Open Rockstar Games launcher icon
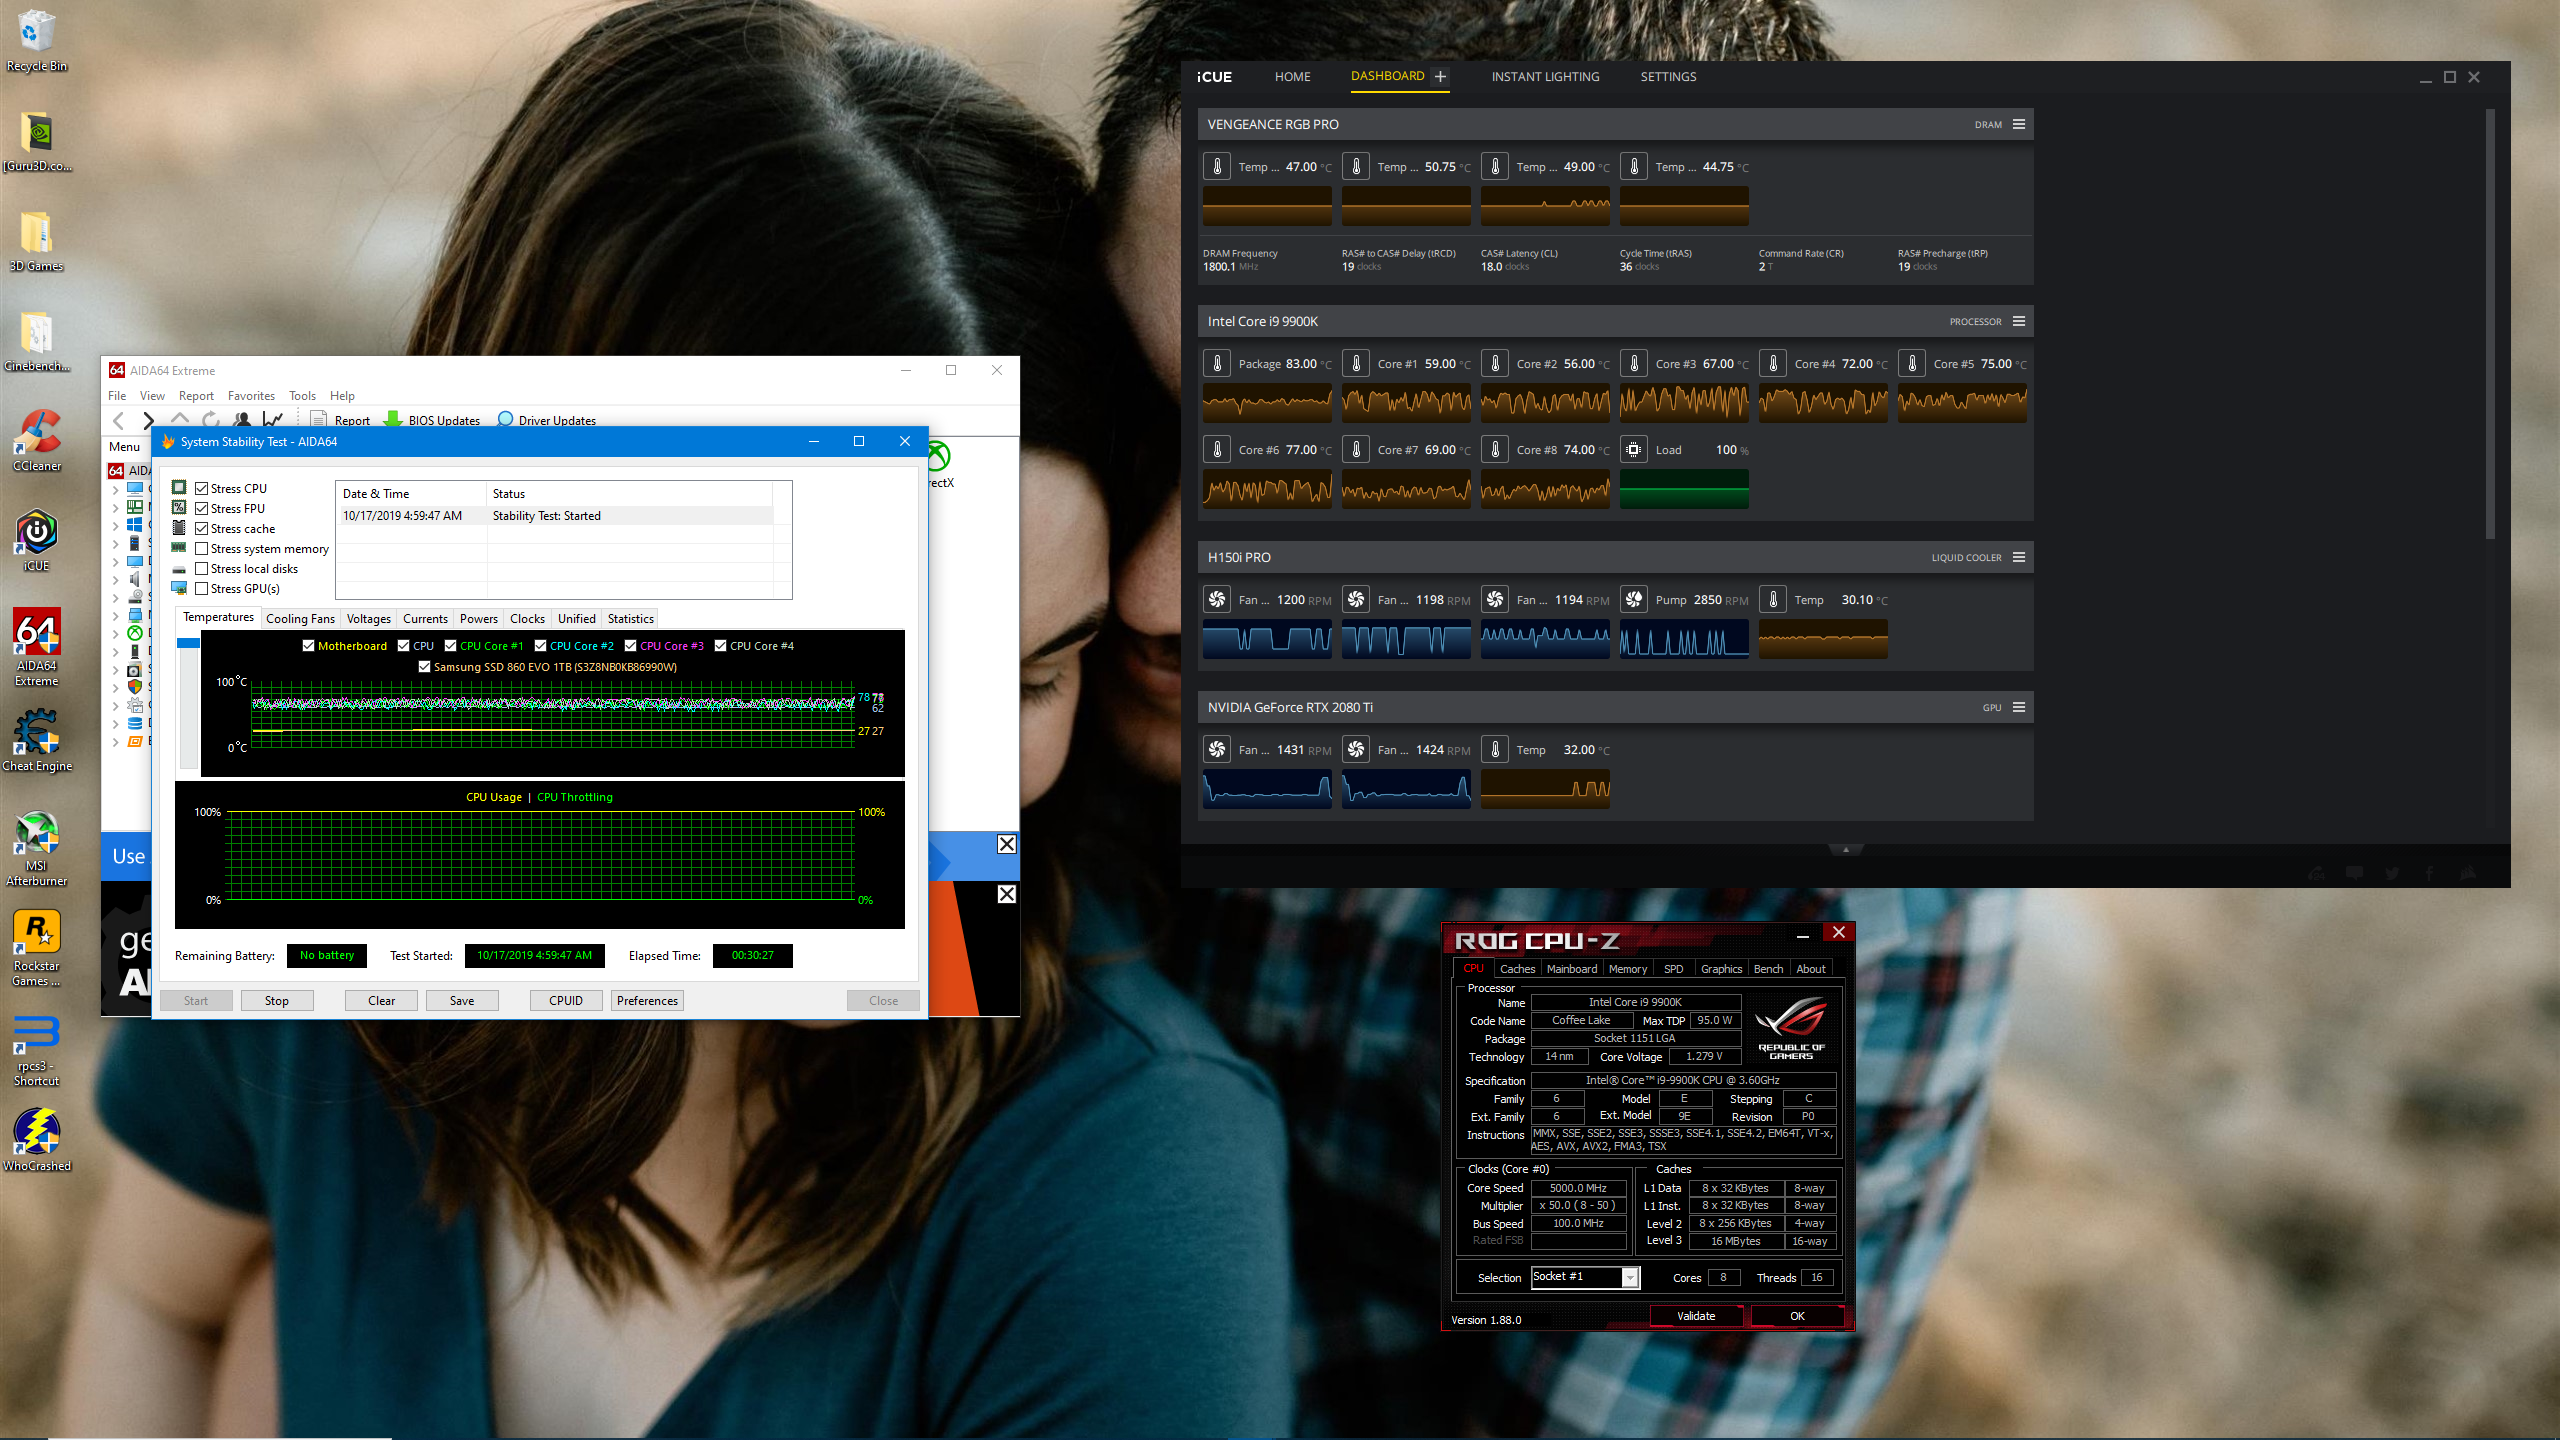 coord(36,948)
